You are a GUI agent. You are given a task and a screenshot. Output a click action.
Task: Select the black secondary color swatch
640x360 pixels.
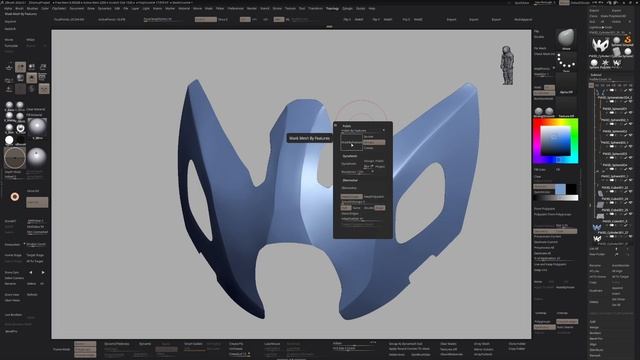click(571, 189)
